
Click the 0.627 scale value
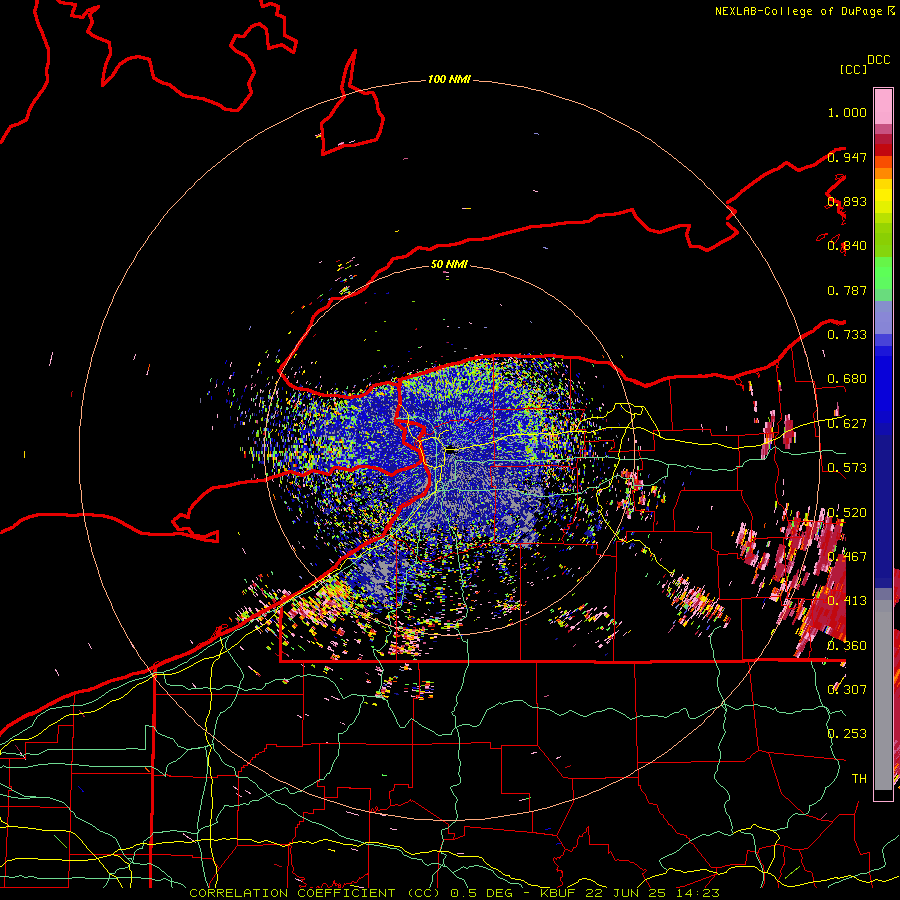coord(847,424)
